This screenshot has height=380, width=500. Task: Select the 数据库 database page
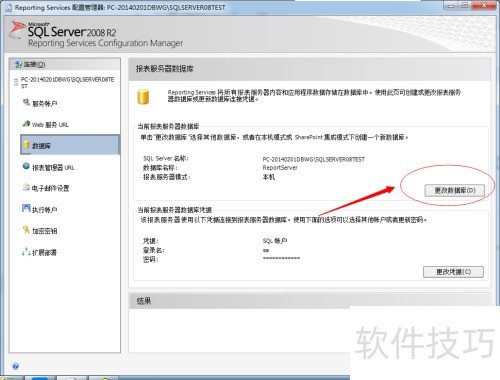(x=70, y=145)
